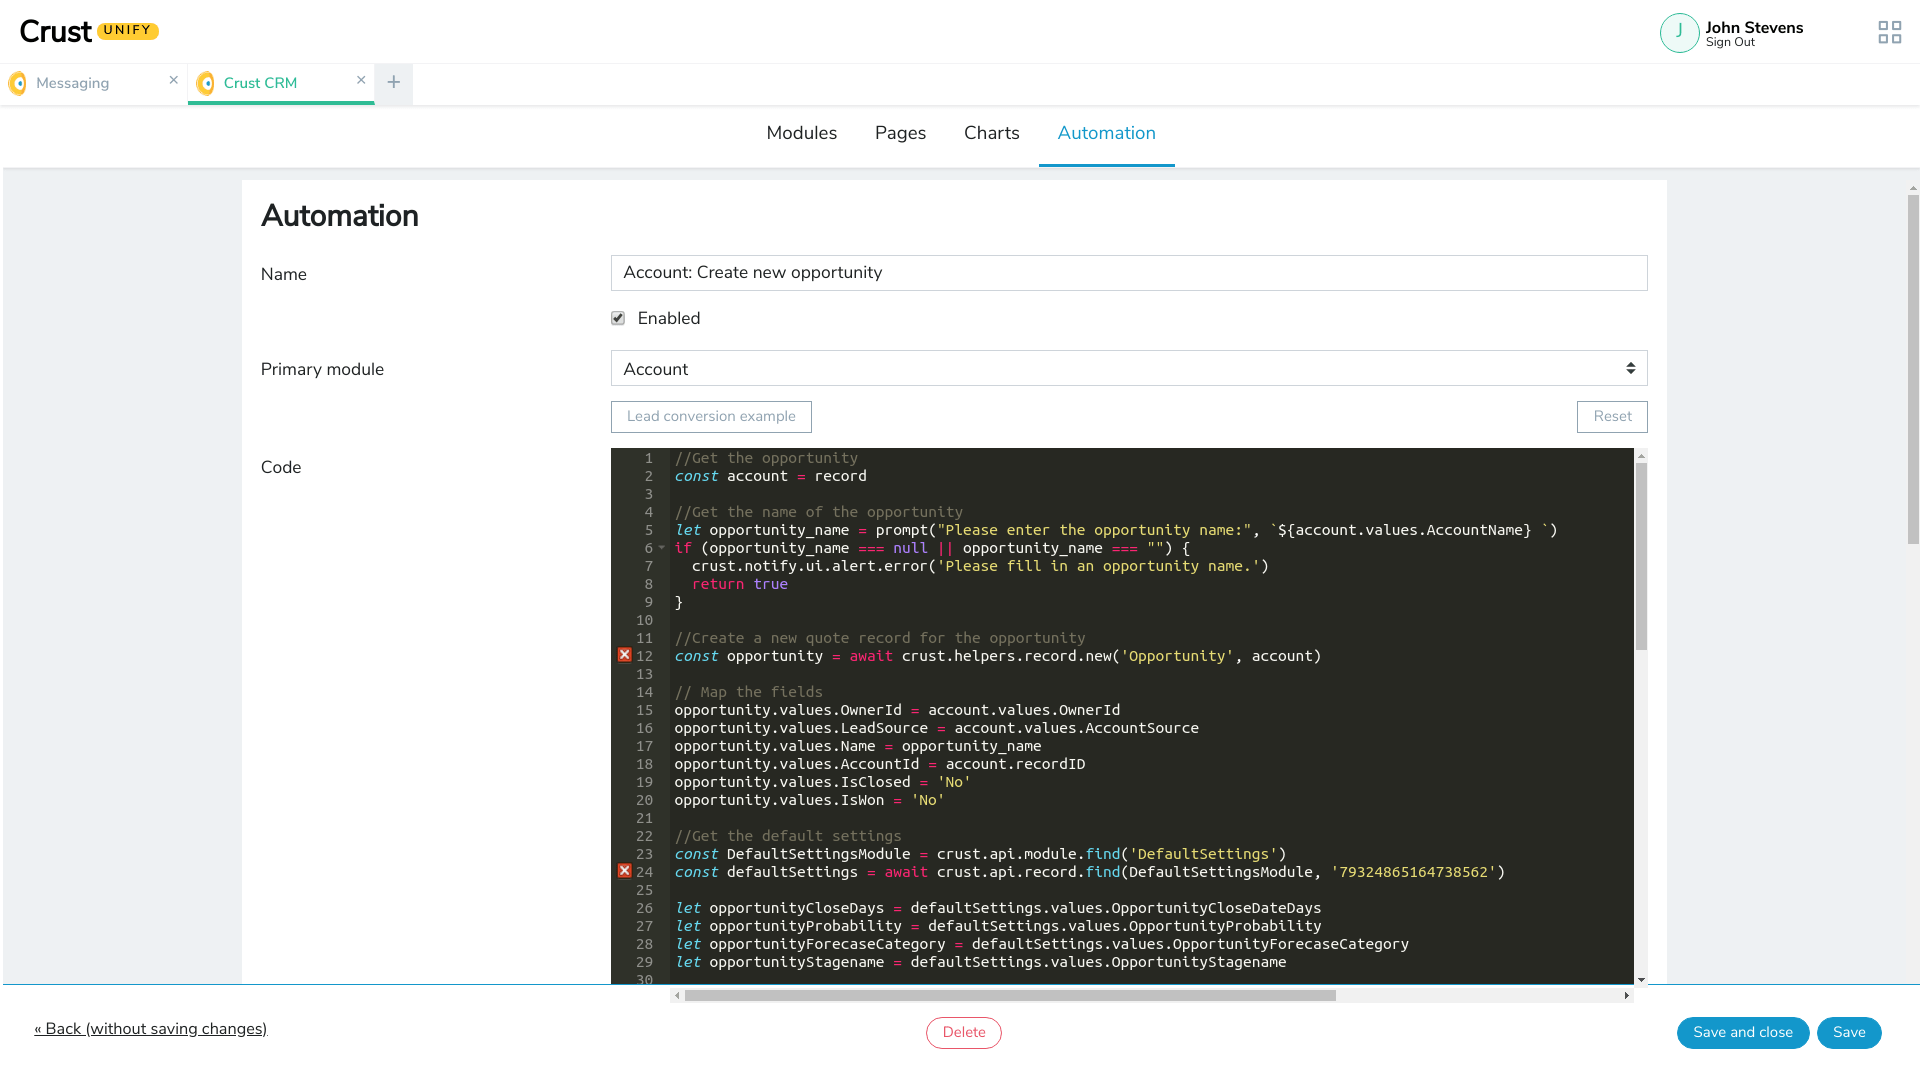
Task: Click the code editor horizontal scrollbar thumb
Action: point(1010,995)
